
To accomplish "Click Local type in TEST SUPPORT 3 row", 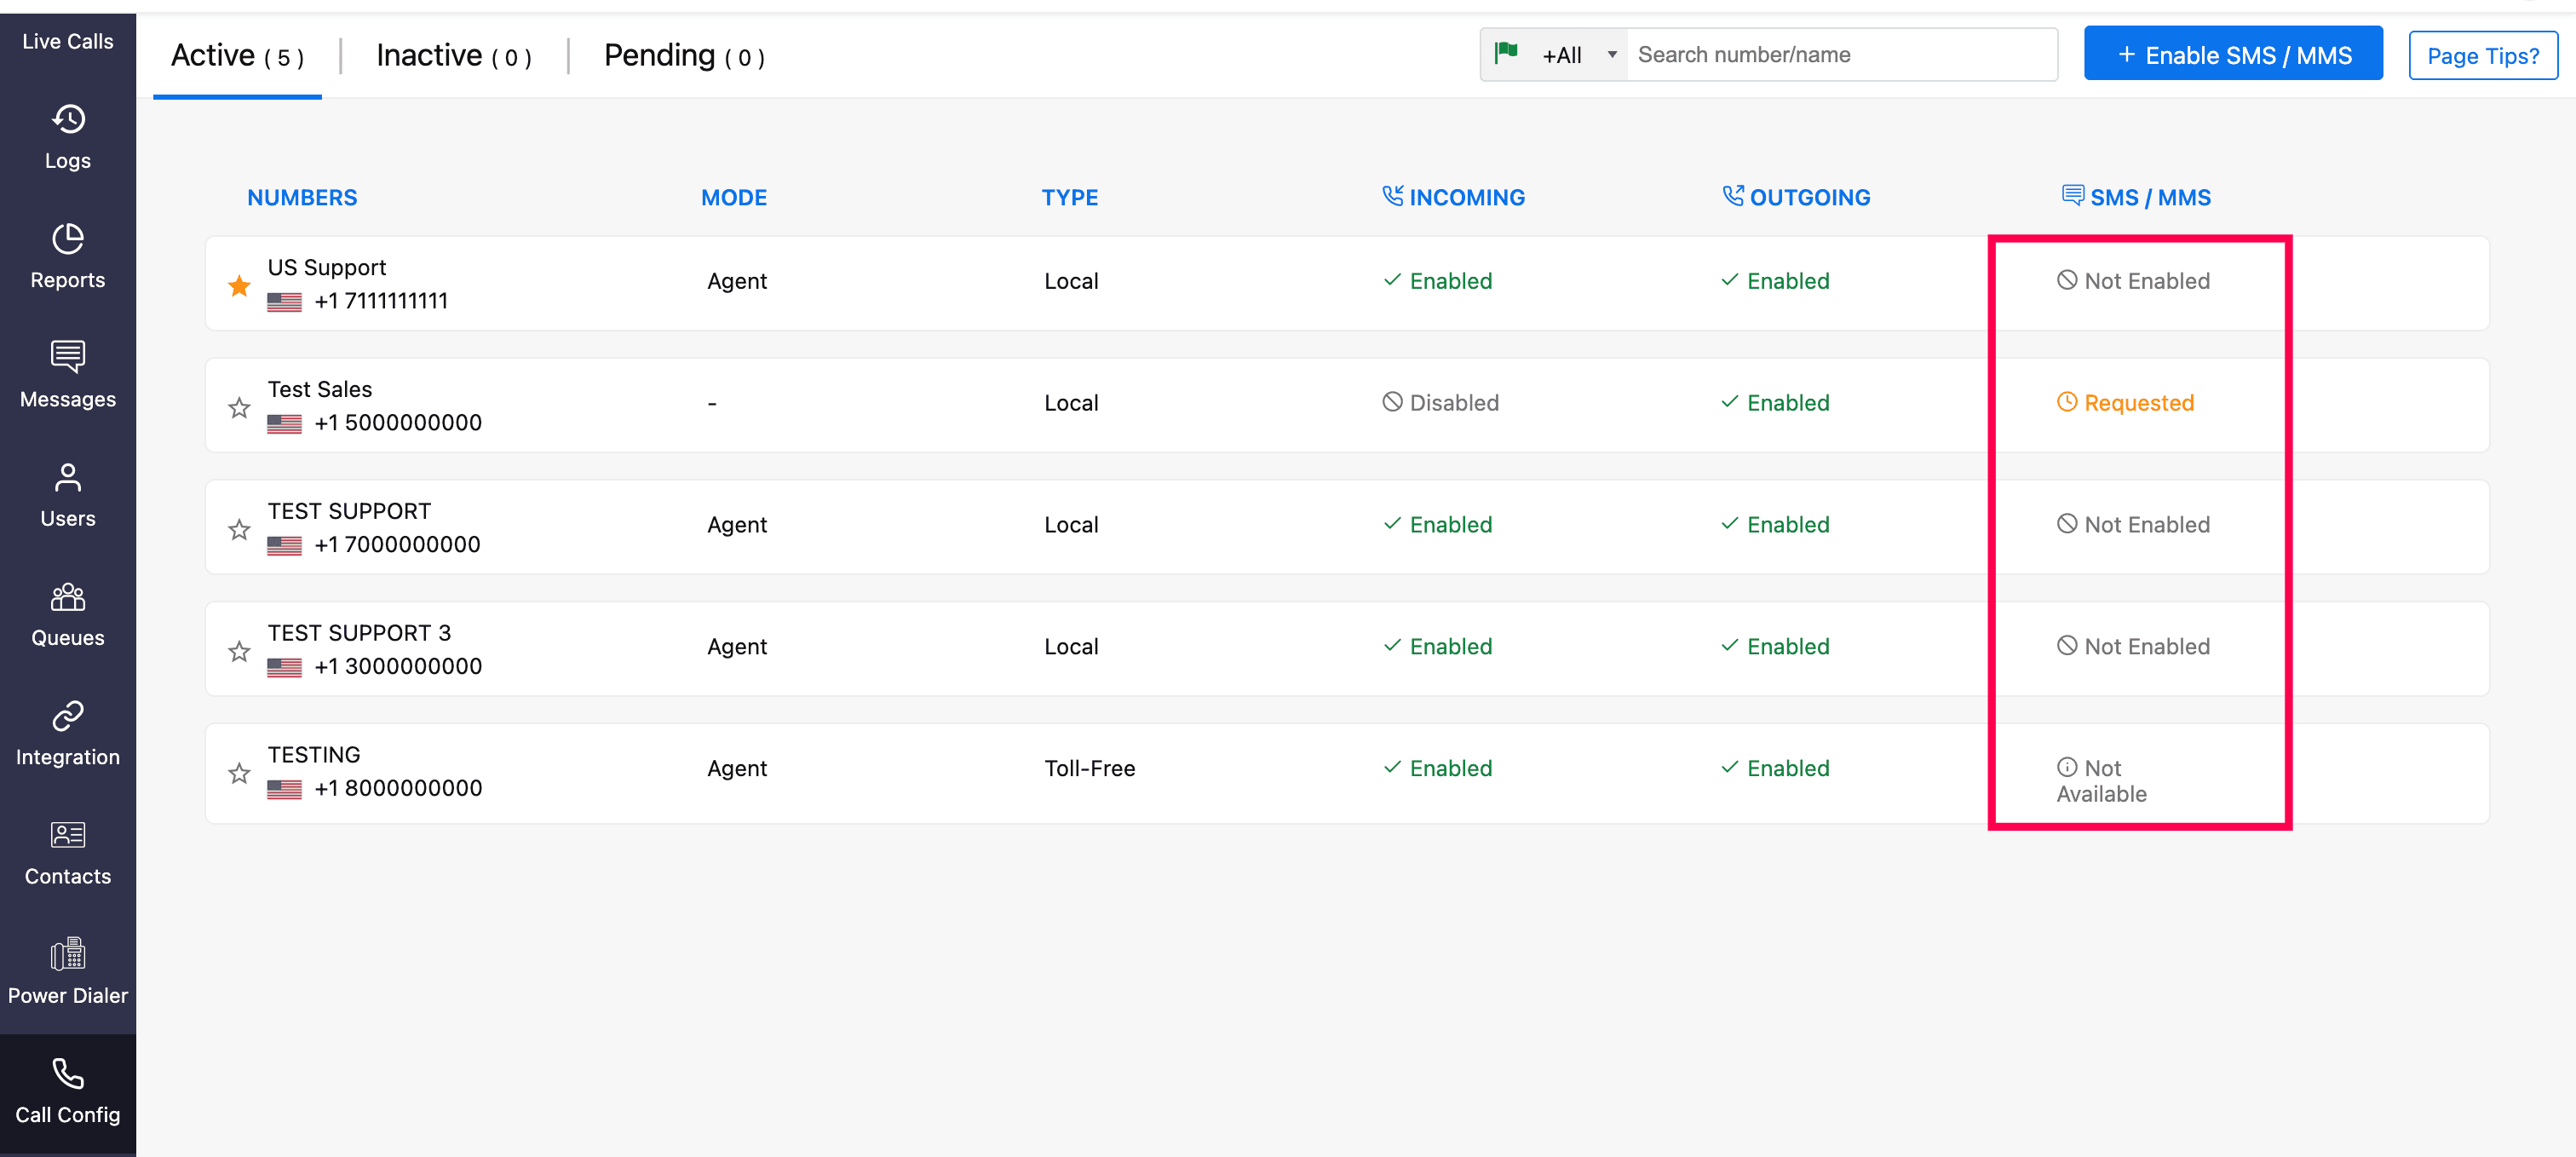I will [1071, 646].
